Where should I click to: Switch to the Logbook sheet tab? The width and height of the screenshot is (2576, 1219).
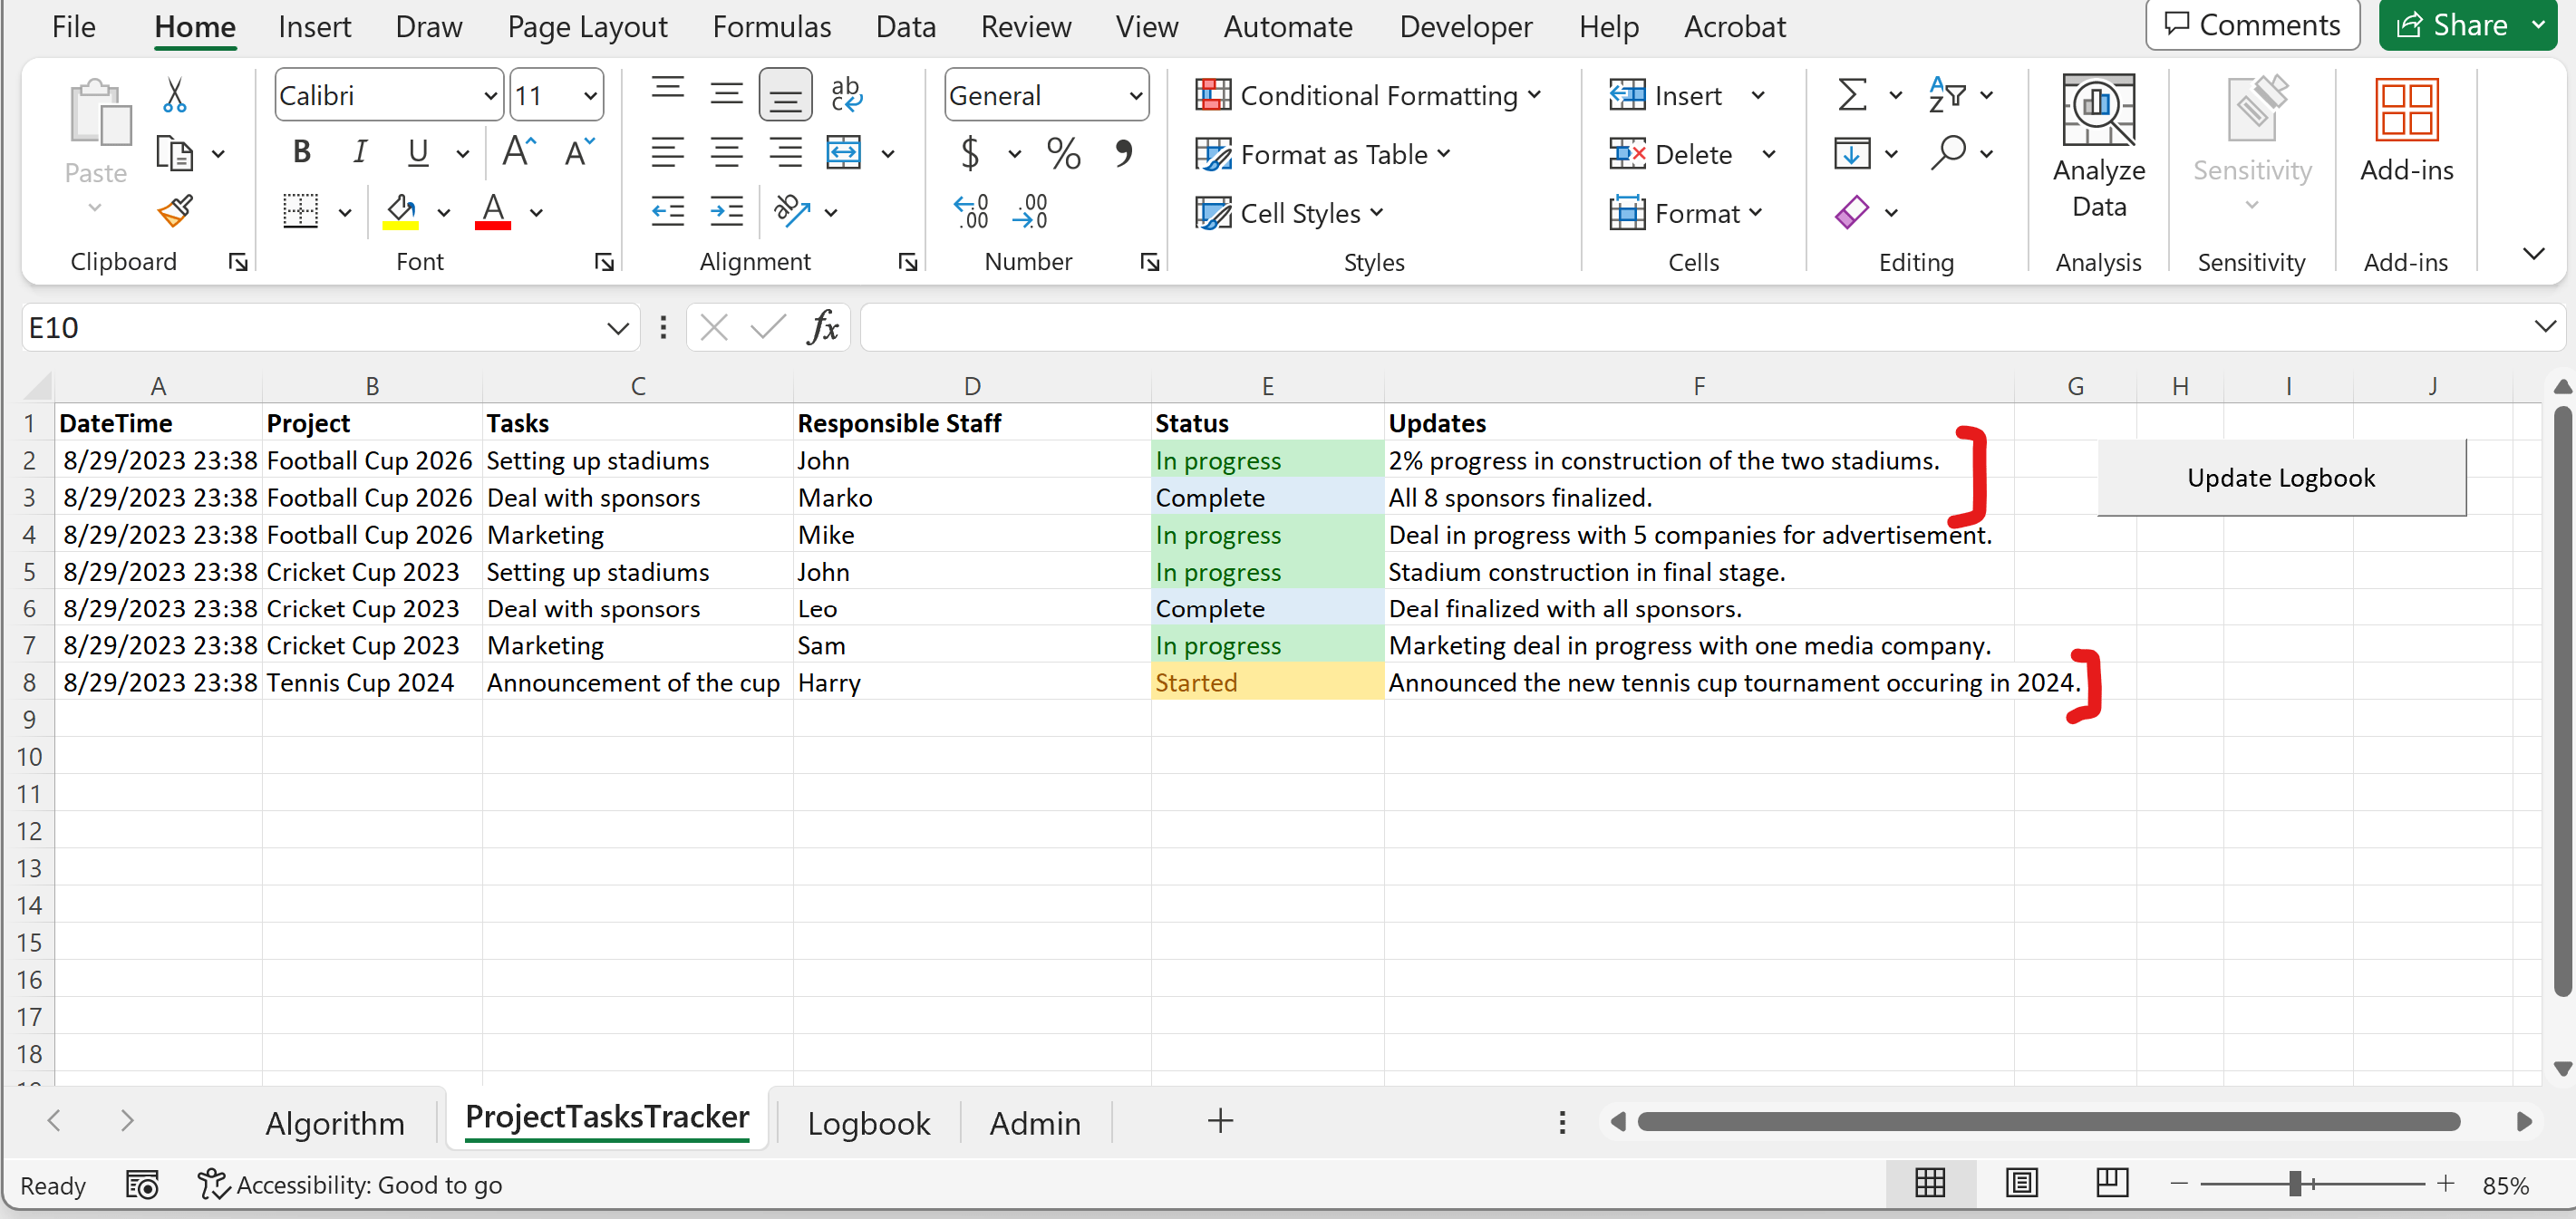tap(868, 1123)
